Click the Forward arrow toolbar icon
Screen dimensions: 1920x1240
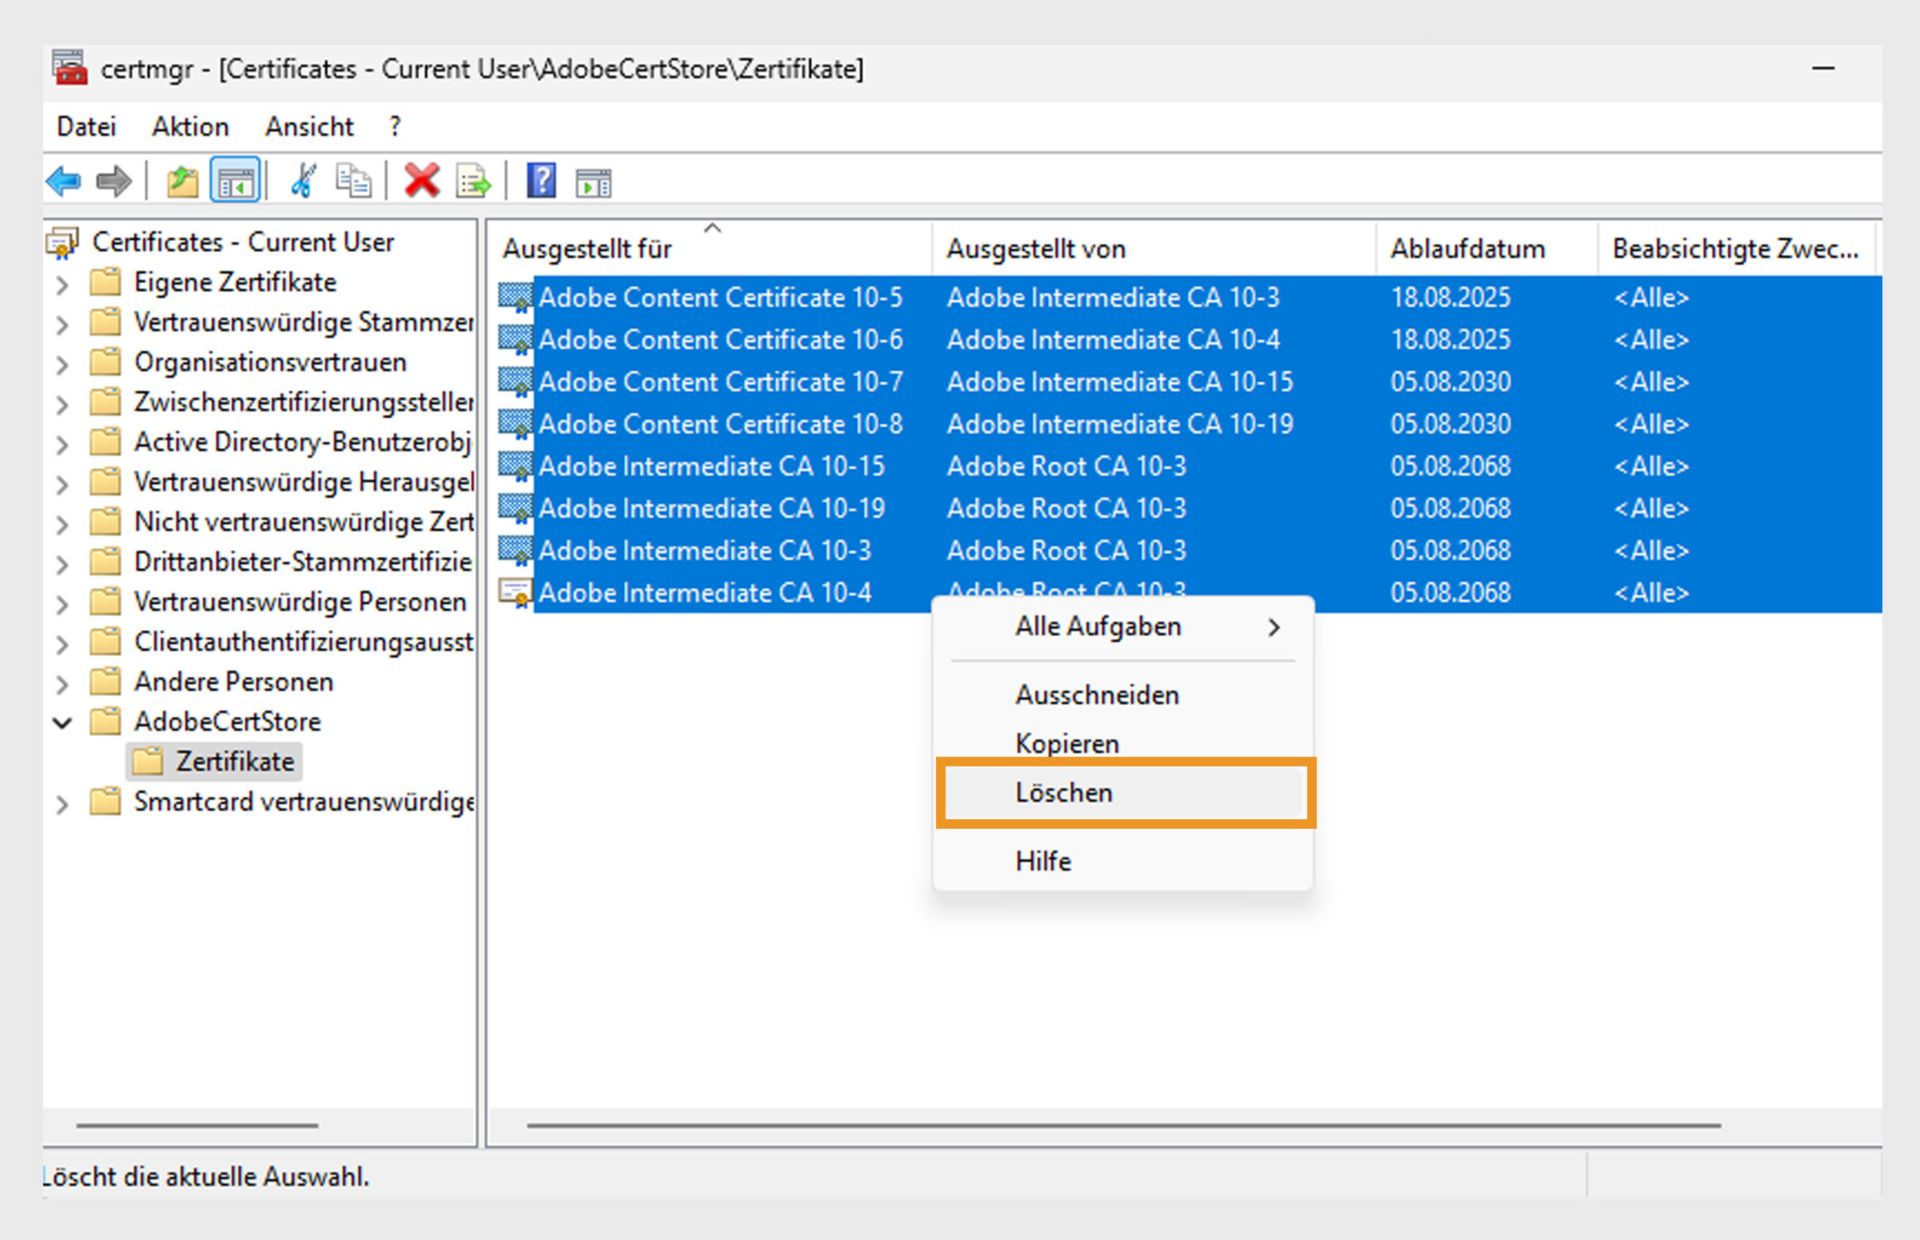113,181
